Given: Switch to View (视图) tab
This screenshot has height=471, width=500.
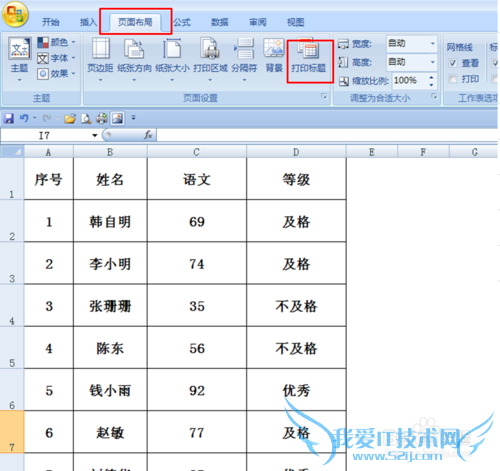Looking at the screenshot, I should click(295, 22).
